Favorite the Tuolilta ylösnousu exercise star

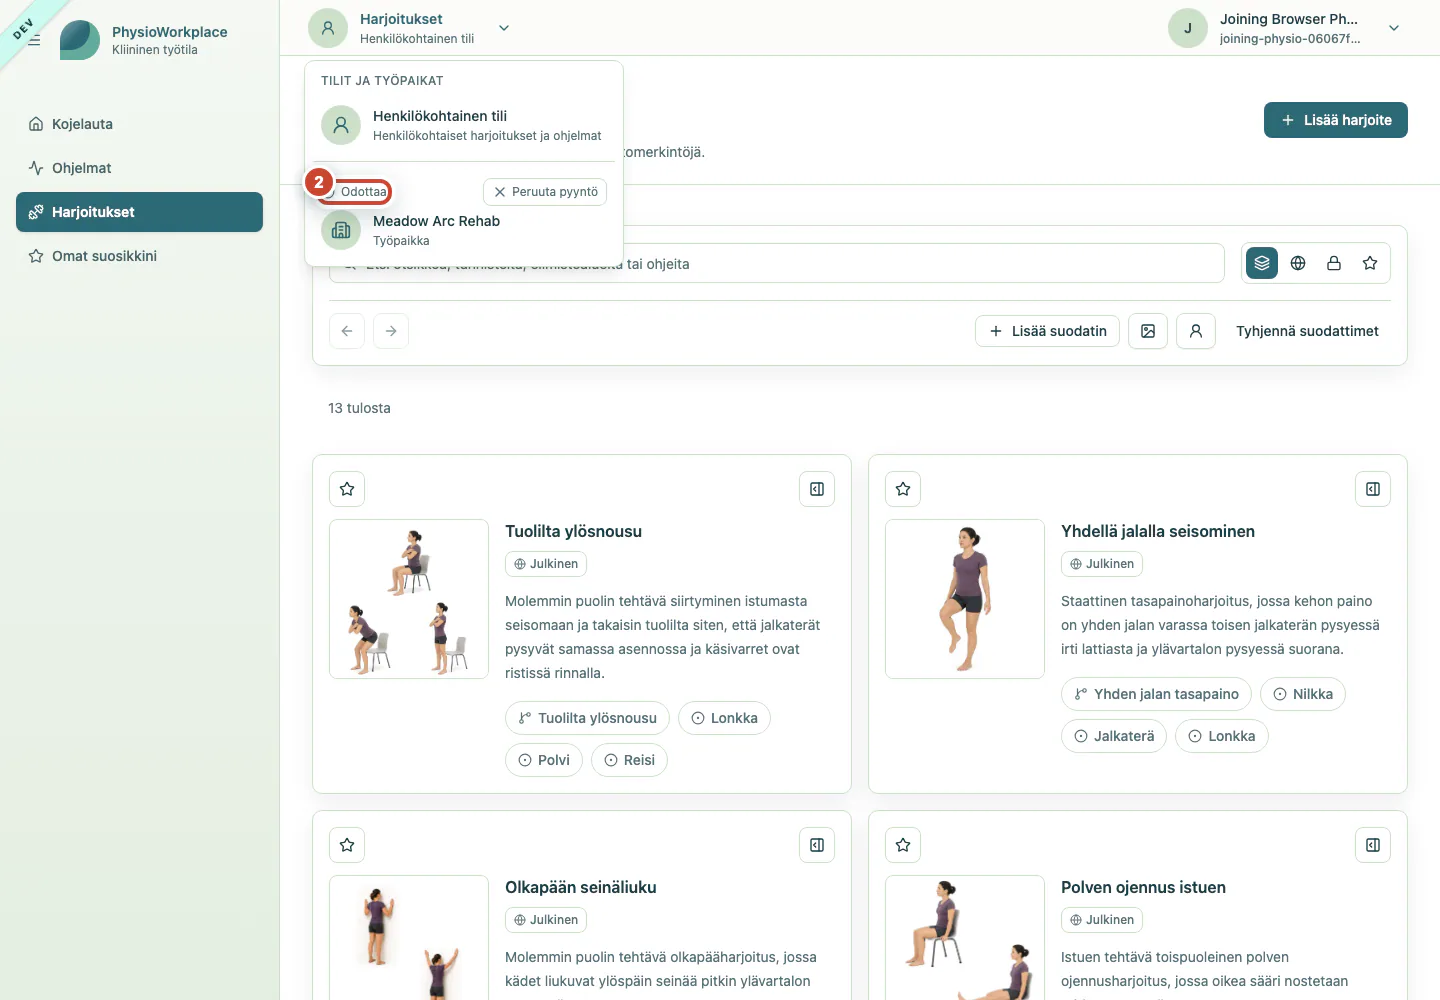pos(347,489)
